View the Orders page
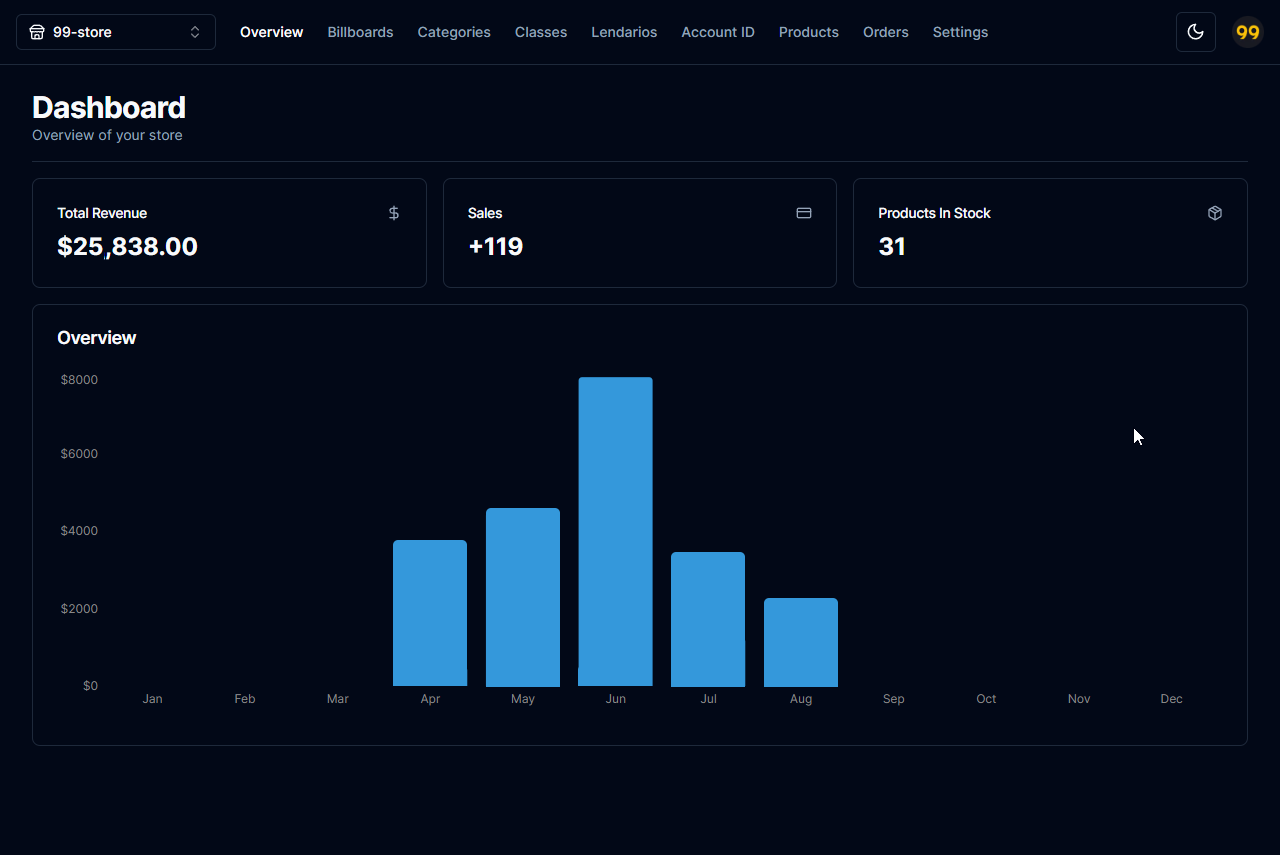 point(886,32)
